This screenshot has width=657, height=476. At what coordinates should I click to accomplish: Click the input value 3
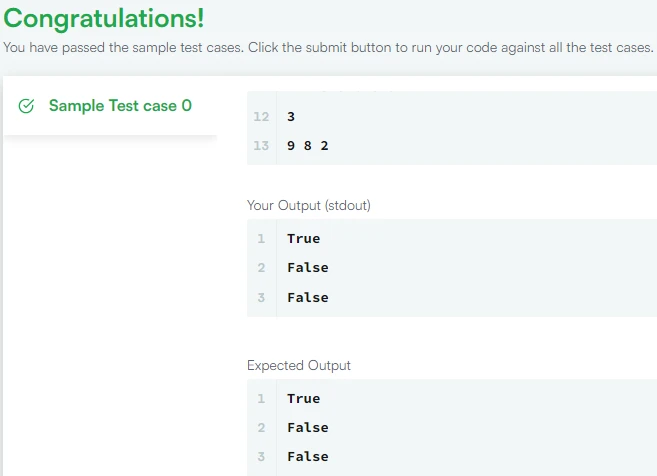click(x=291, y=117)
